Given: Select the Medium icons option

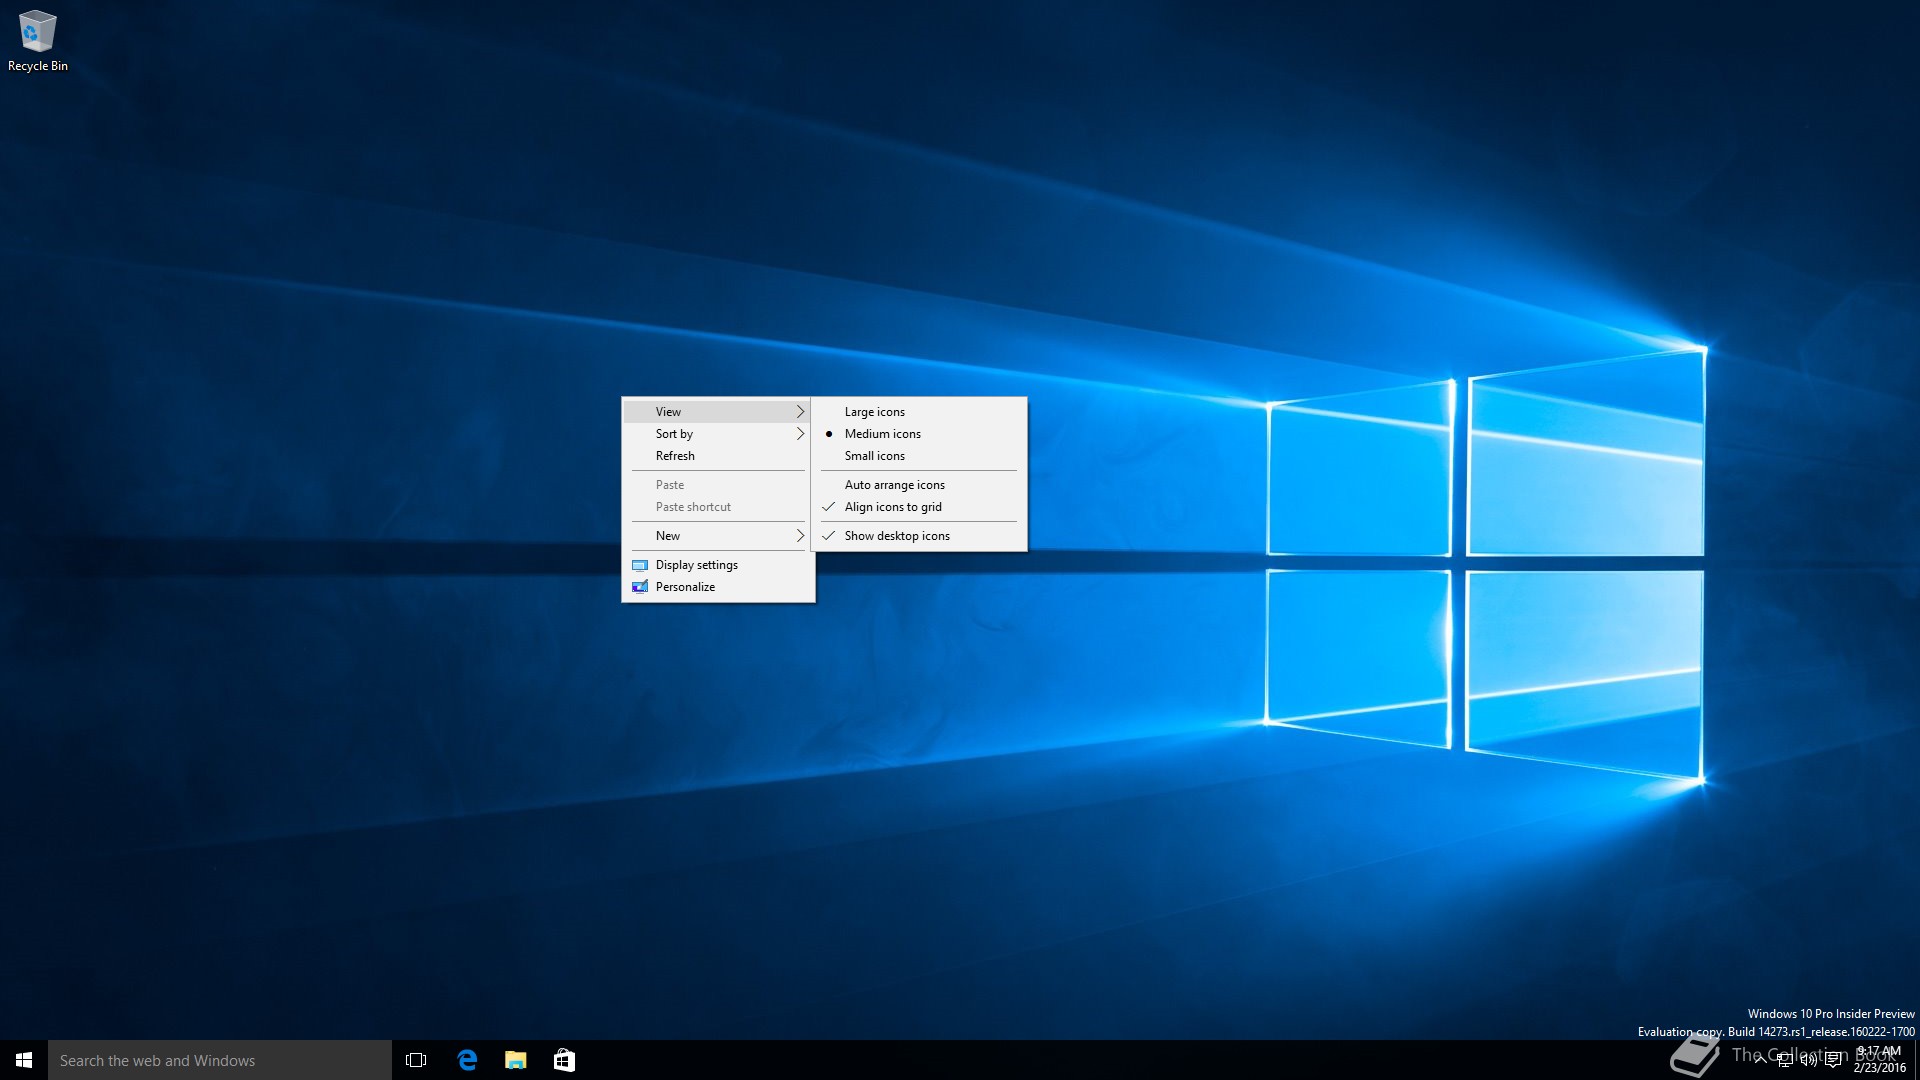Looking at the screenshot, I should coord(918,434).
